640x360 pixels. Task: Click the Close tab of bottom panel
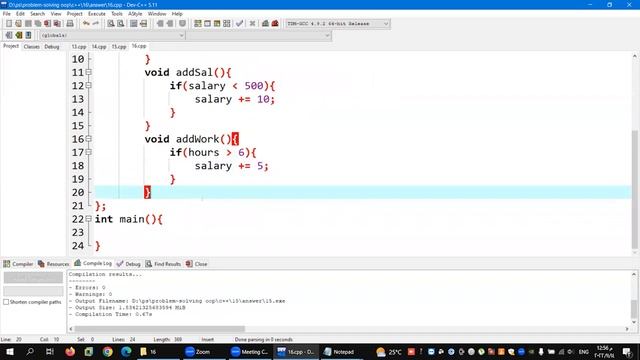[197, 264]
